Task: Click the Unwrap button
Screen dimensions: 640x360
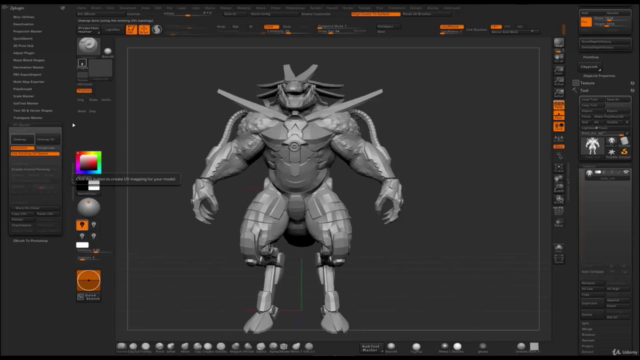Action: (22, 139)
